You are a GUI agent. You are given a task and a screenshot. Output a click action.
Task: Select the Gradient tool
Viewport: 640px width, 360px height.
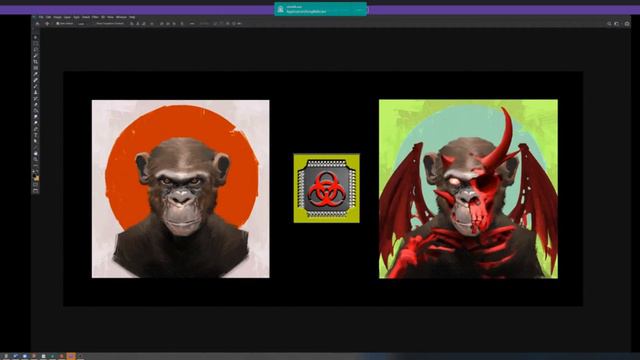tap(36, 110)
